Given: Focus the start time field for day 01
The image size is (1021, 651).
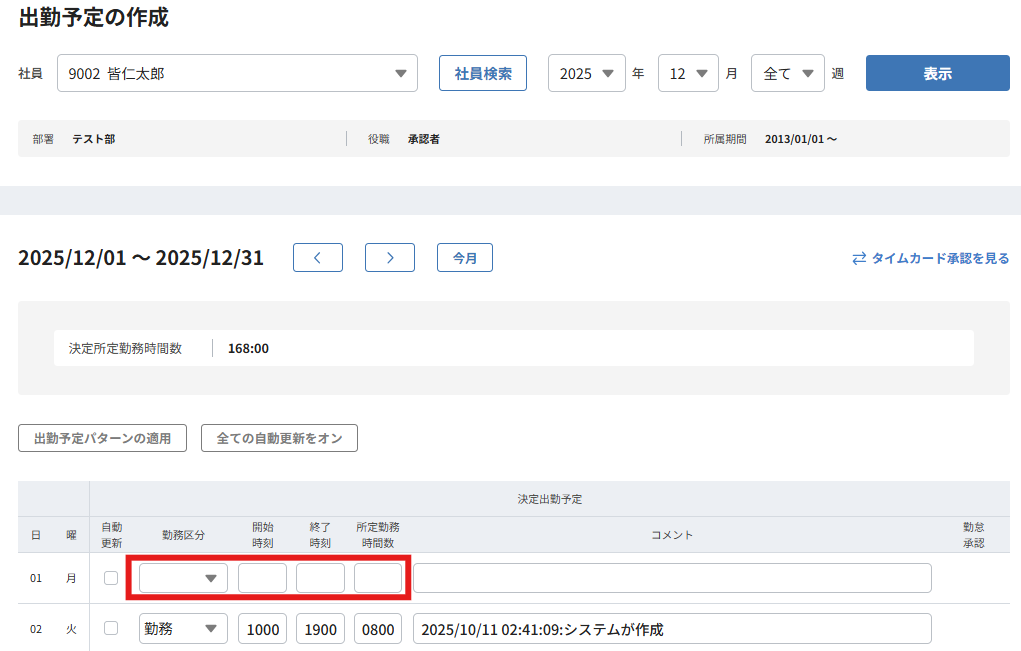Looking at the screenshot, I should tap(262, 578).
